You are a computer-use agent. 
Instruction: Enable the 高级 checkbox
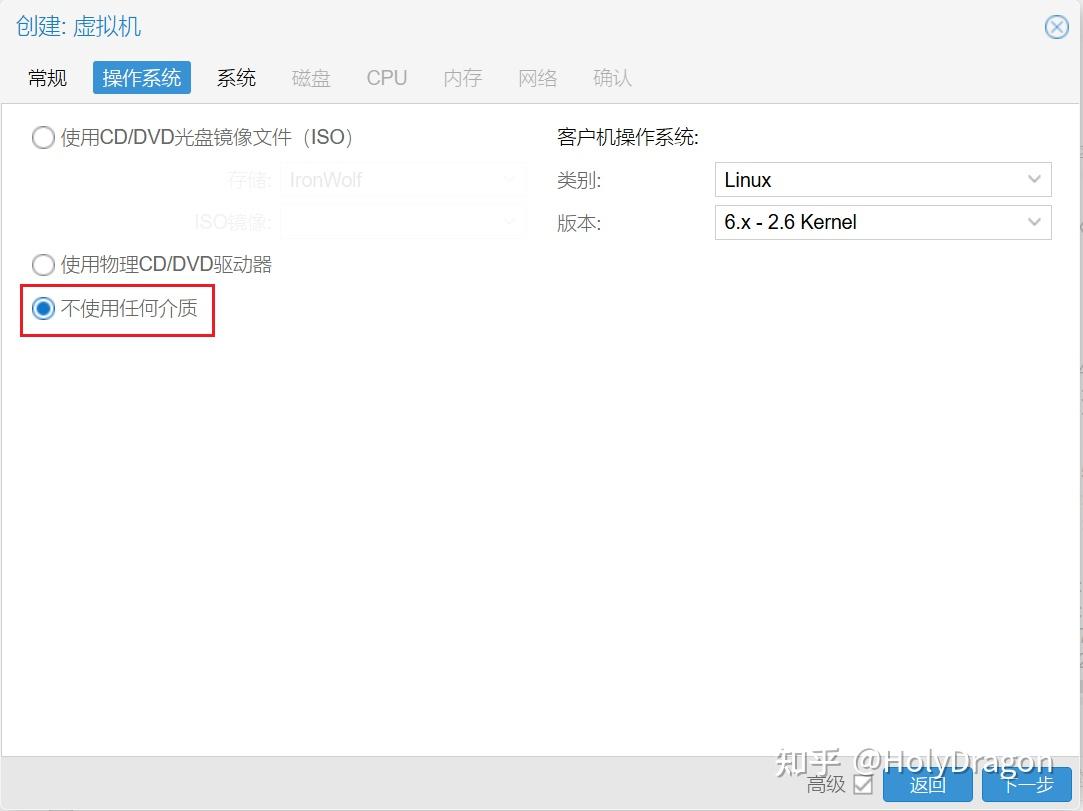862,785
